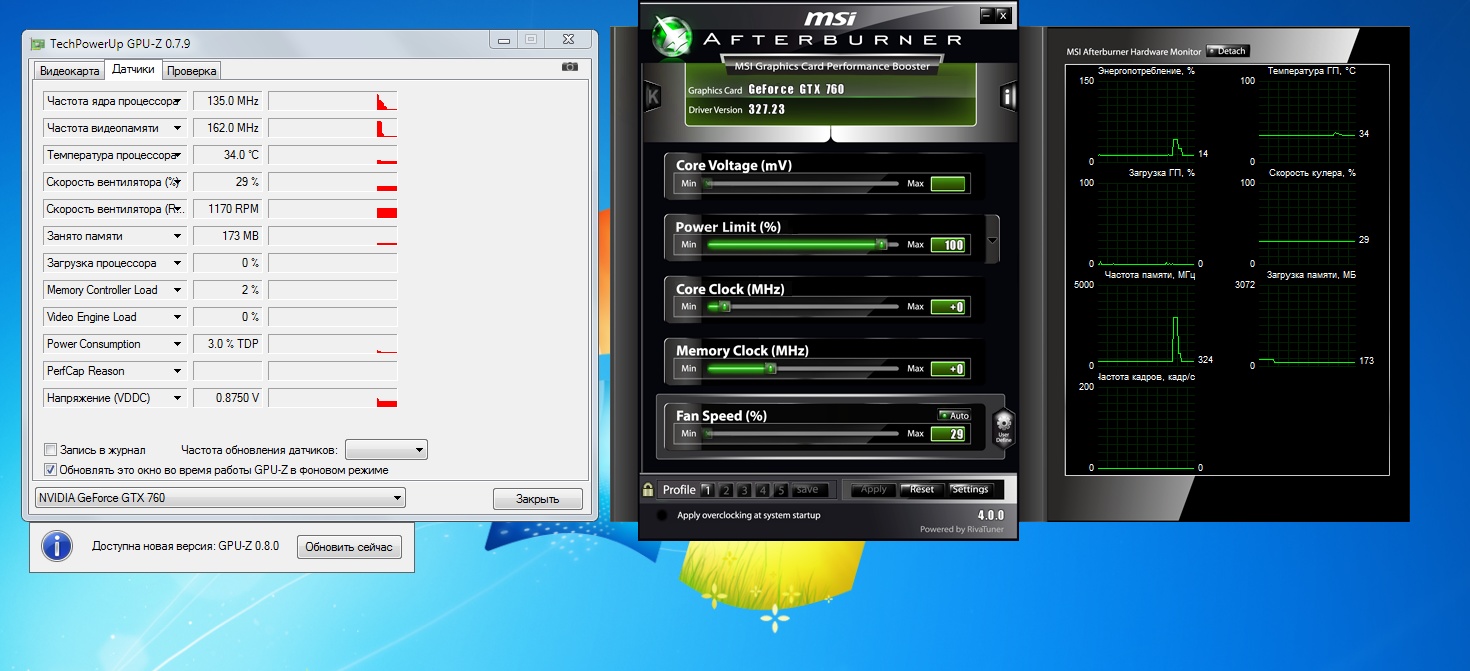Click 'Обновить сейчас' to update GPU-Z
The height and width of the screenshot is (671, 1470).
coord(349,547)
